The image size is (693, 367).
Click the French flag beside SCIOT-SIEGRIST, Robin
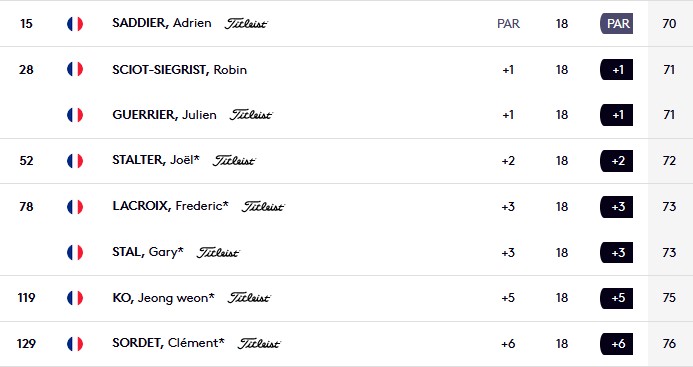75,69
